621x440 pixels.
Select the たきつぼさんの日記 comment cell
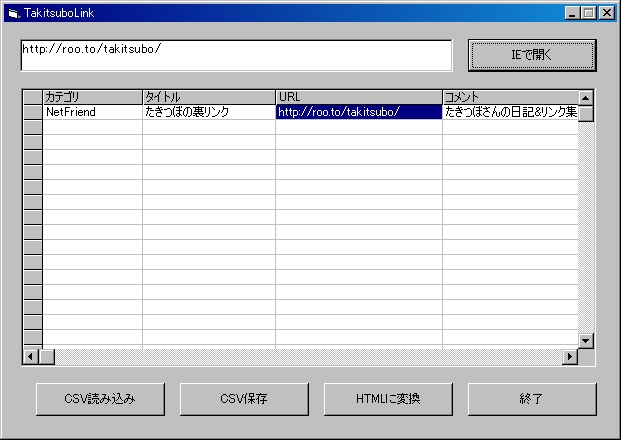tap(510, 112)
